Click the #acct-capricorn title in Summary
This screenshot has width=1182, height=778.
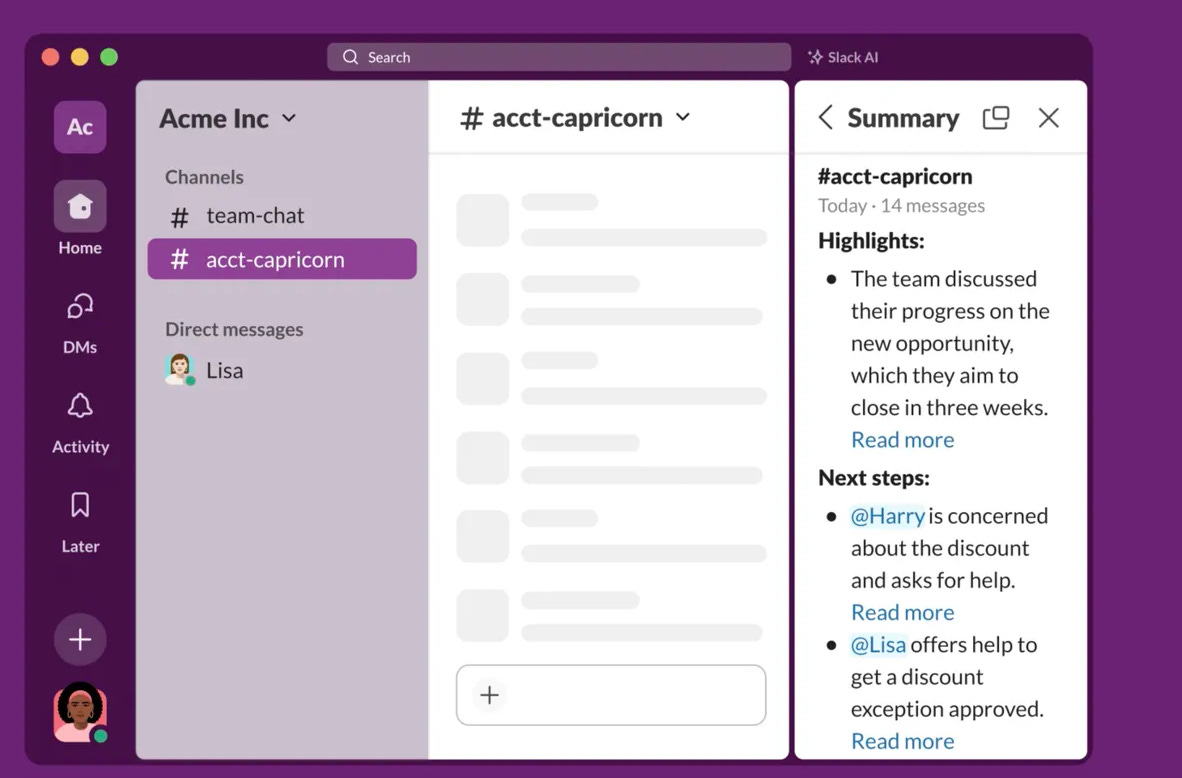(895, 176)
